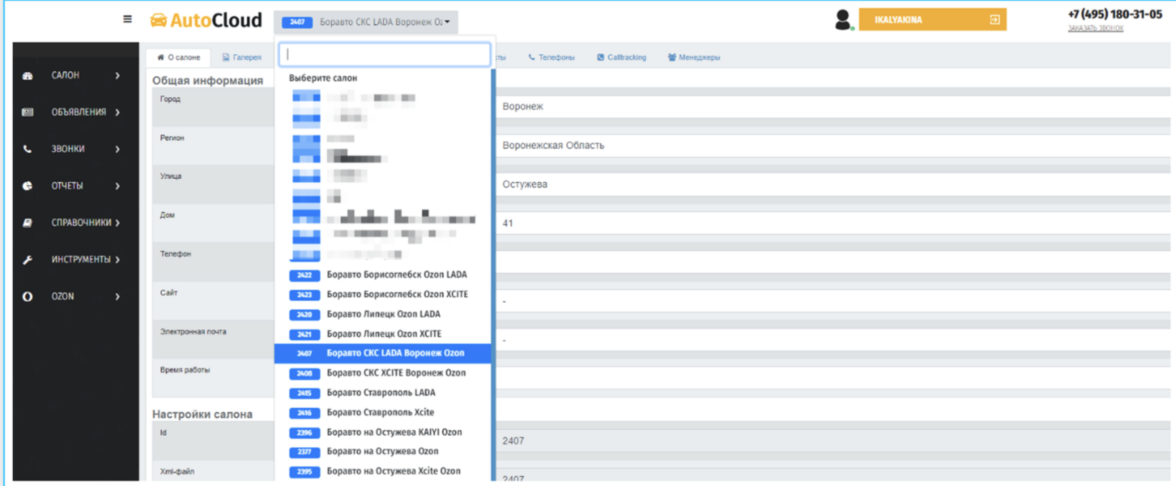Click the Ozon sidebar icon
Screen dimensions: 1176x486
pos(28,296)
